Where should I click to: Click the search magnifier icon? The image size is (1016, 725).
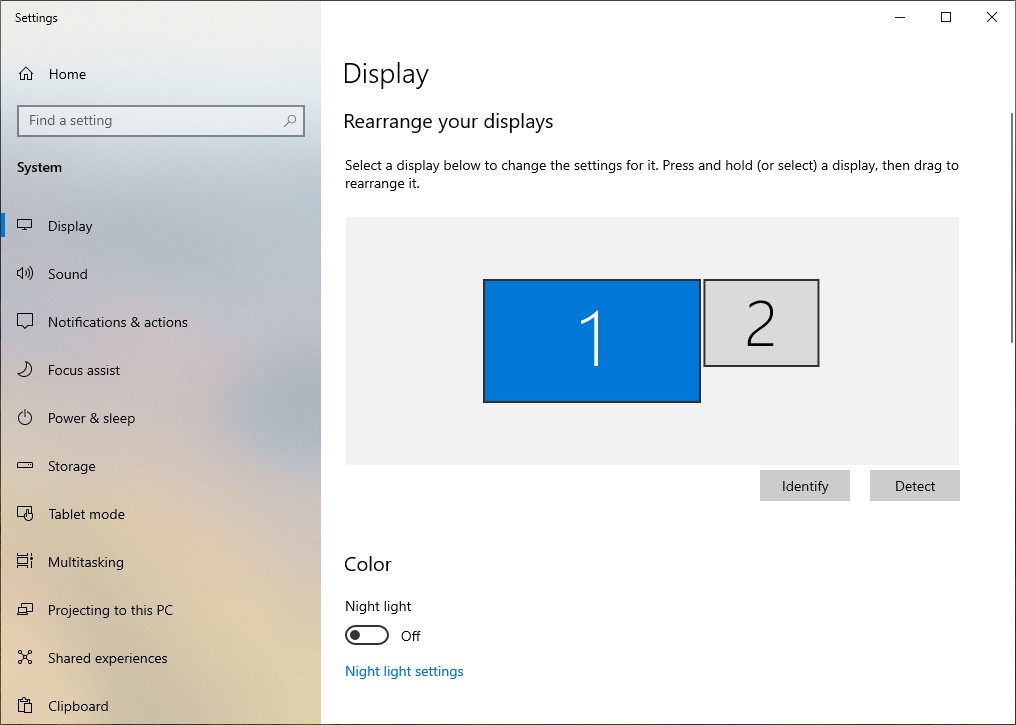click(290, 121)
